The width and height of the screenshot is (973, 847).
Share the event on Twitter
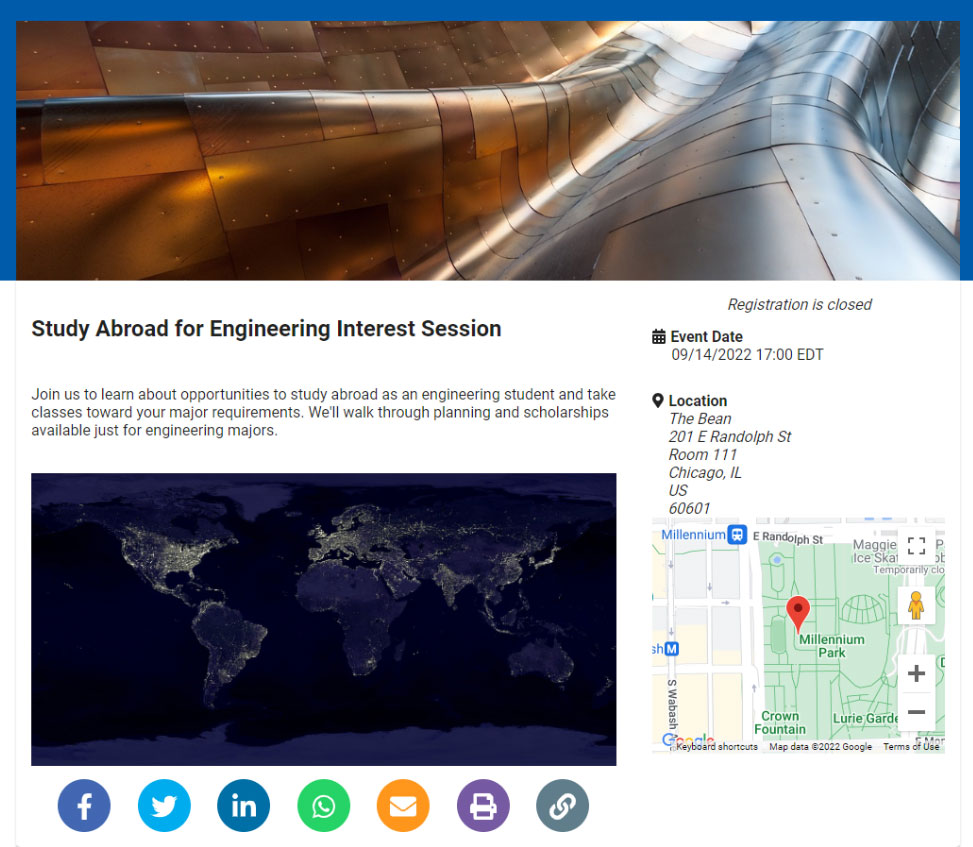click(x=164, y=805)
